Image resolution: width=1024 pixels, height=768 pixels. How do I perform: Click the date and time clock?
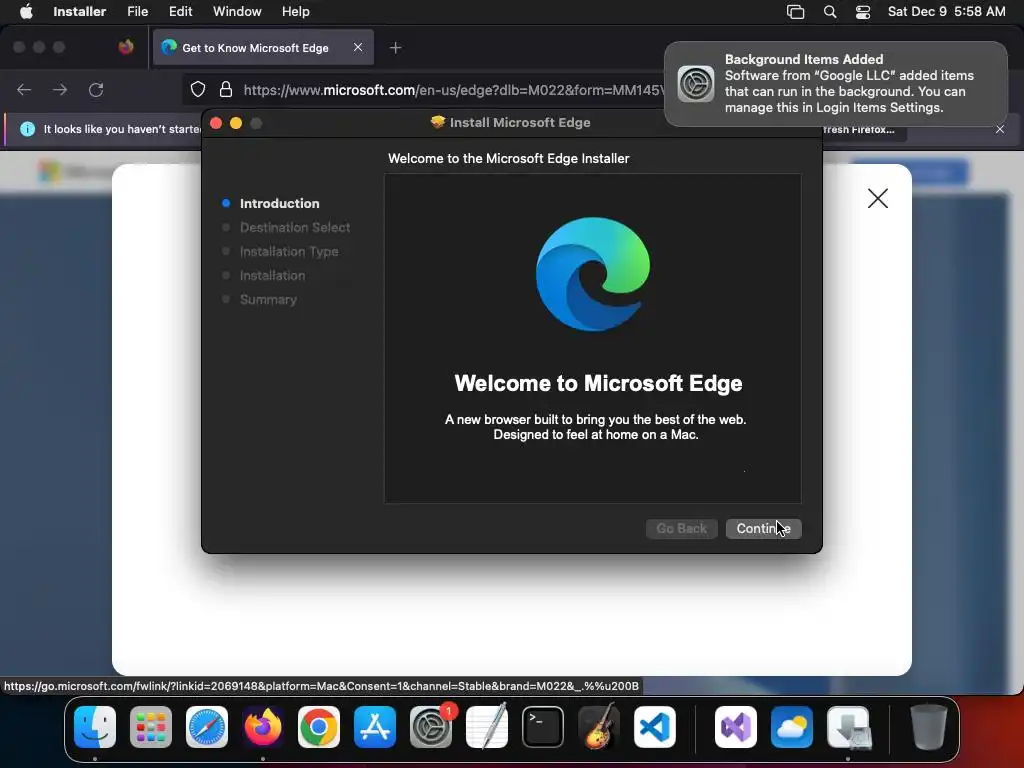(946, 12)
